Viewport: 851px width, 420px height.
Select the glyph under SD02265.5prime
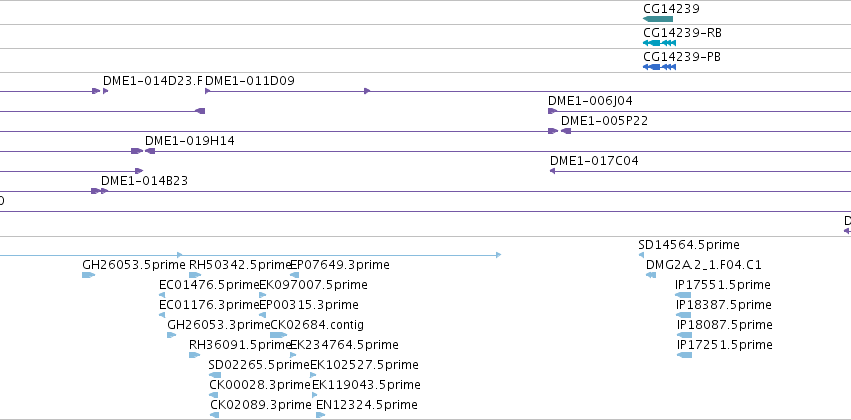tap(215, 375)
